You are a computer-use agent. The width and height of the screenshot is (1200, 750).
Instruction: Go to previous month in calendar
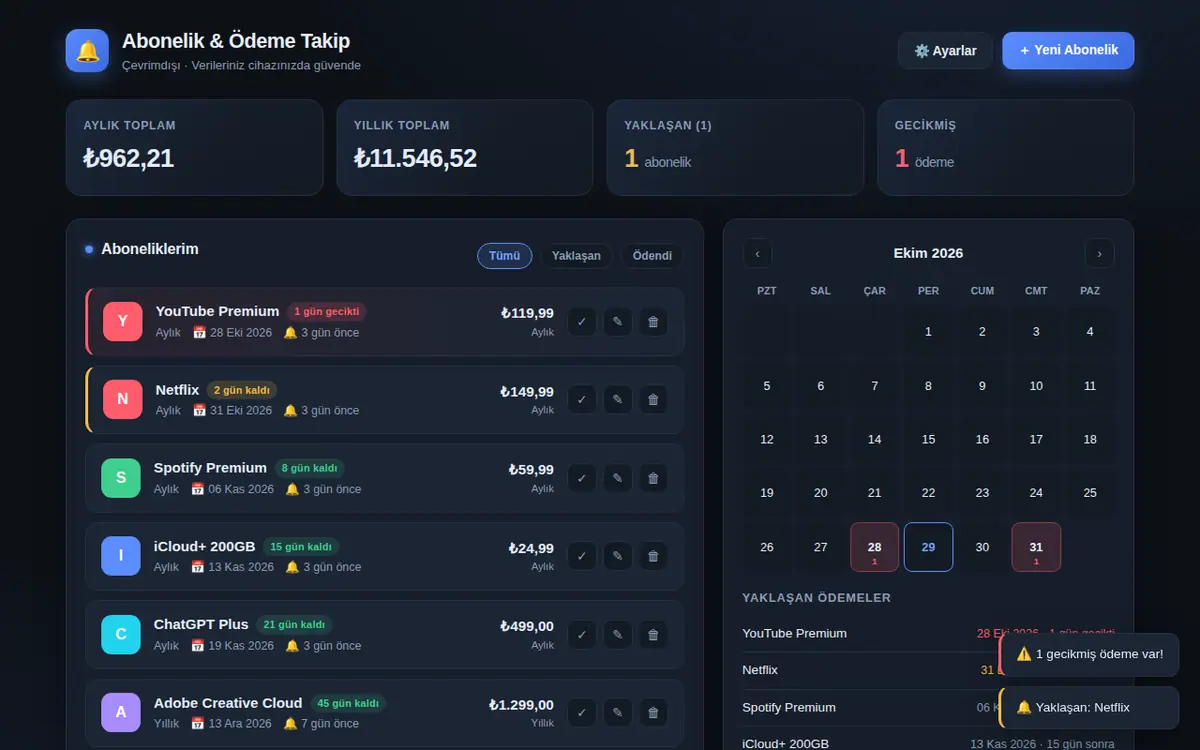tap(757, 254)
